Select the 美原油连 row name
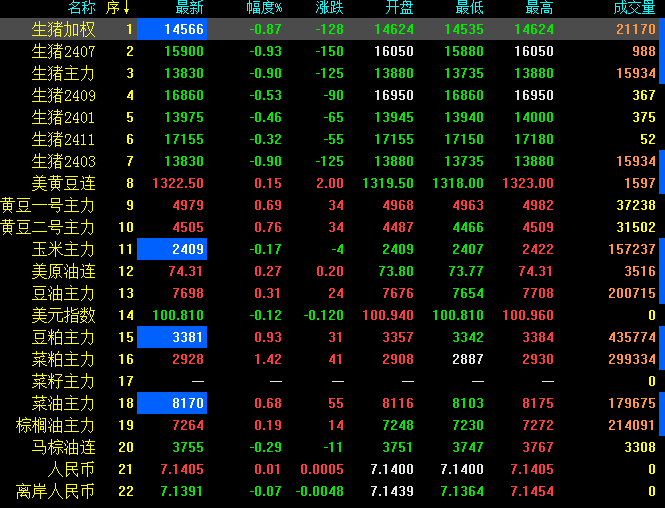Image resolution: width=665 pixels, height=508 pixels. tap(64, 272)
